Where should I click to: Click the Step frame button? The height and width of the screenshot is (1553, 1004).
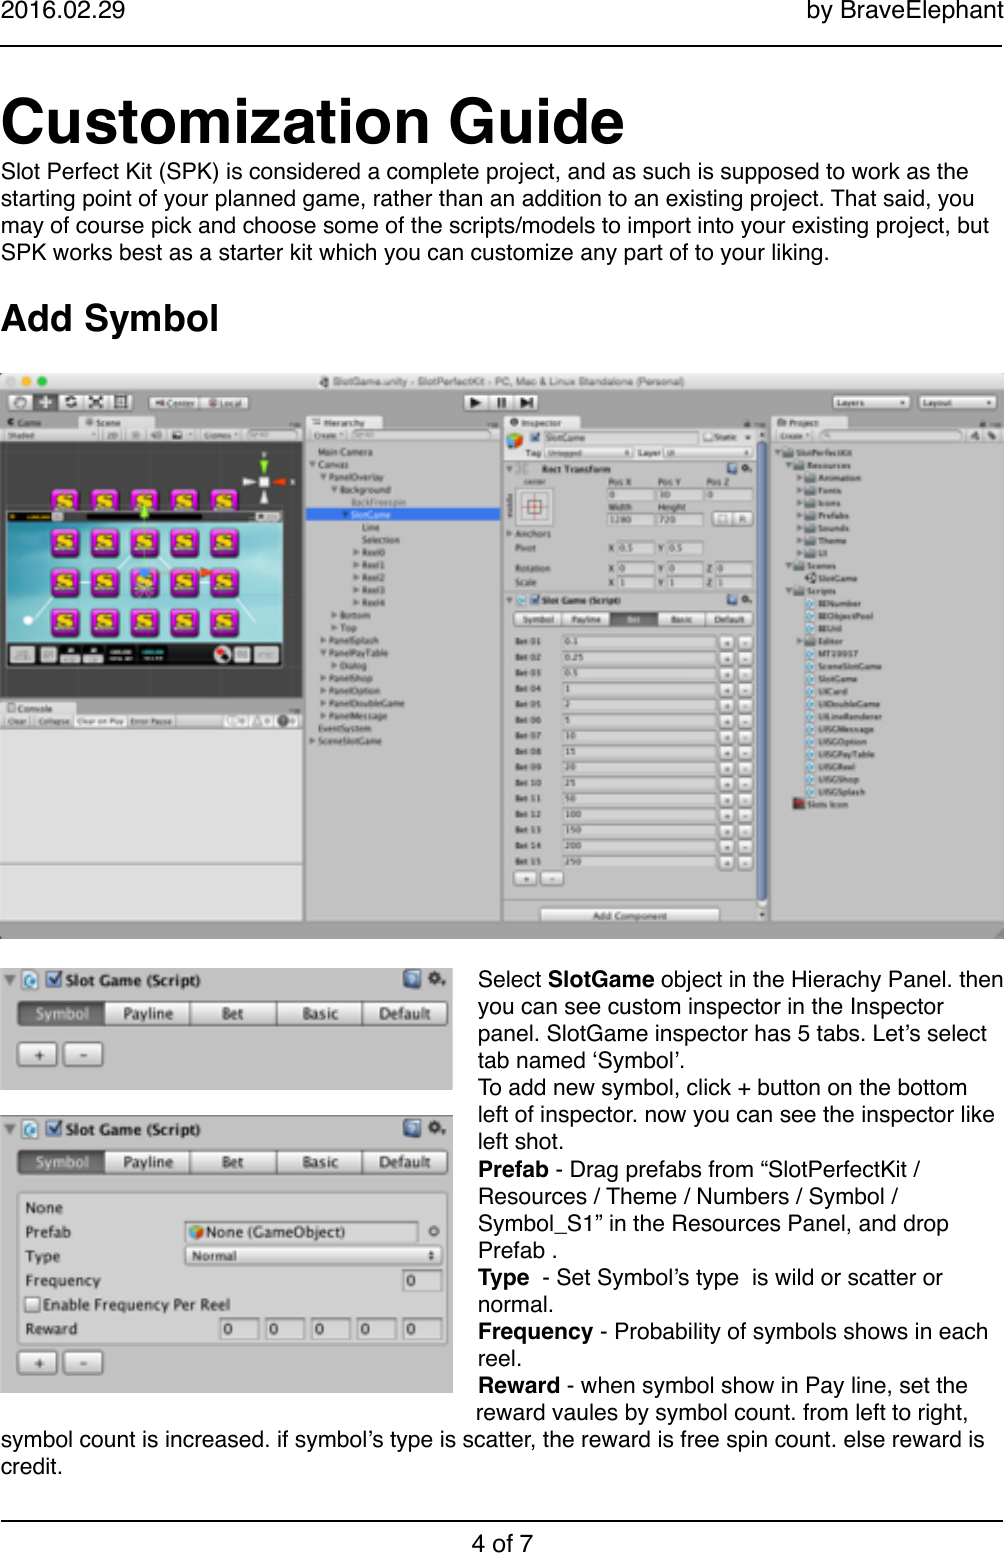point(526,402)
